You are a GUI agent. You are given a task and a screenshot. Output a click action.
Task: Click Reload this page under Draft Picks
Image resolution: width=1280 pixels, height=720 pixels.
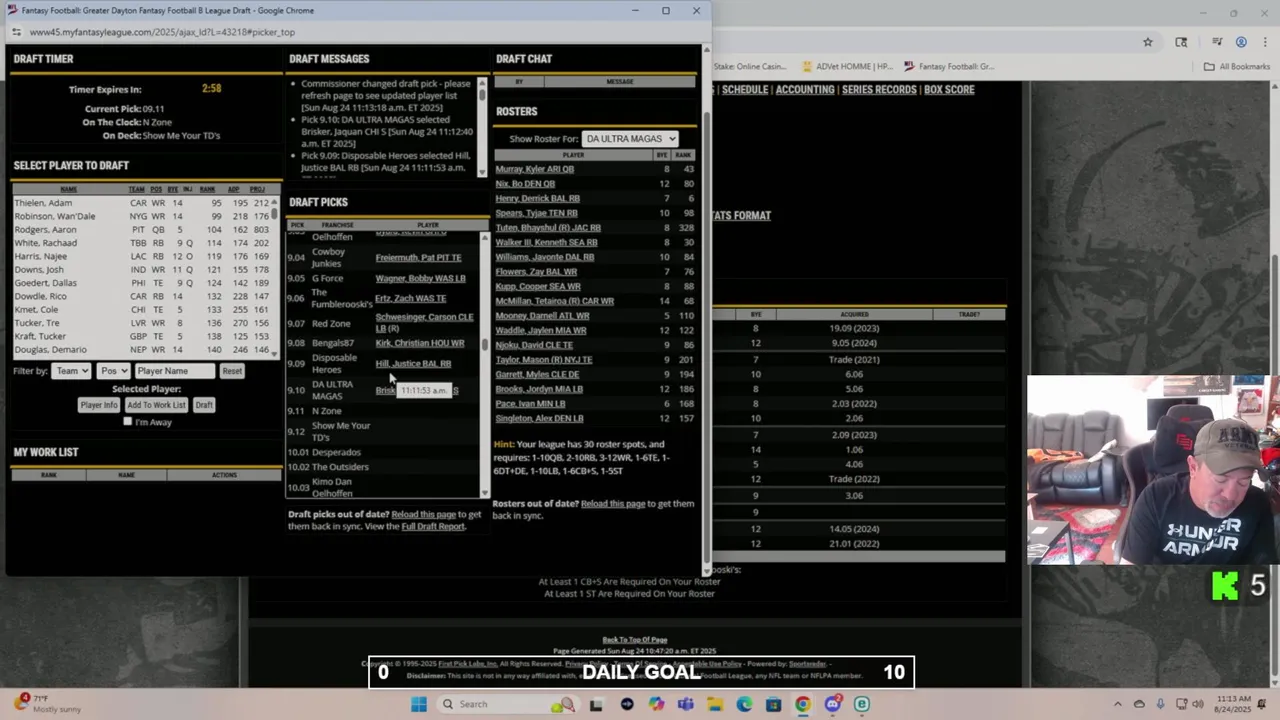coord(423,514)
